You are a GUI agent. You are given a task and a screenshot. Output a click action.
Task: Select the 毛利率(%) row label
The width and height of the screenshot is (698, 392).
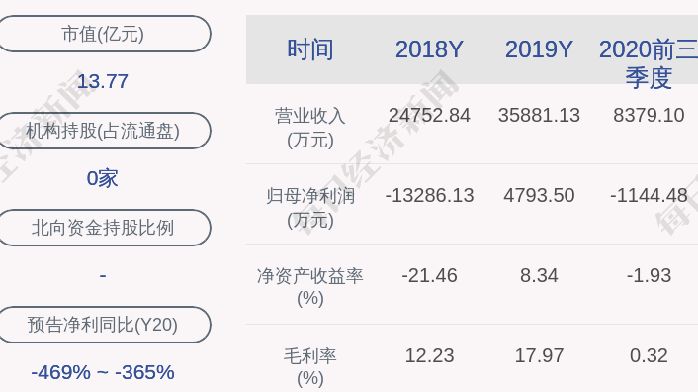[x=310, y=367]
